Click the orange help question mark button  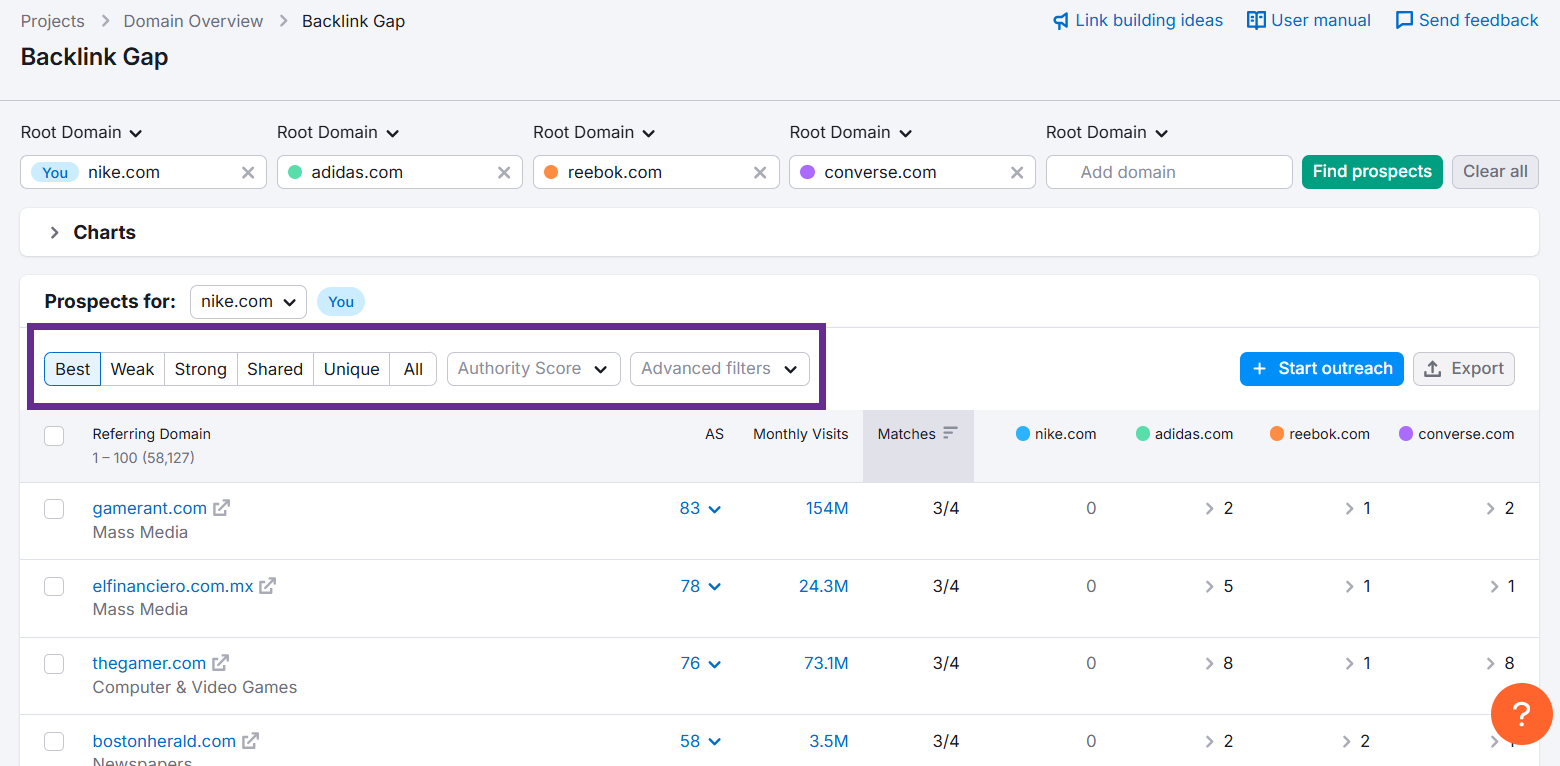pos(1521,714)
